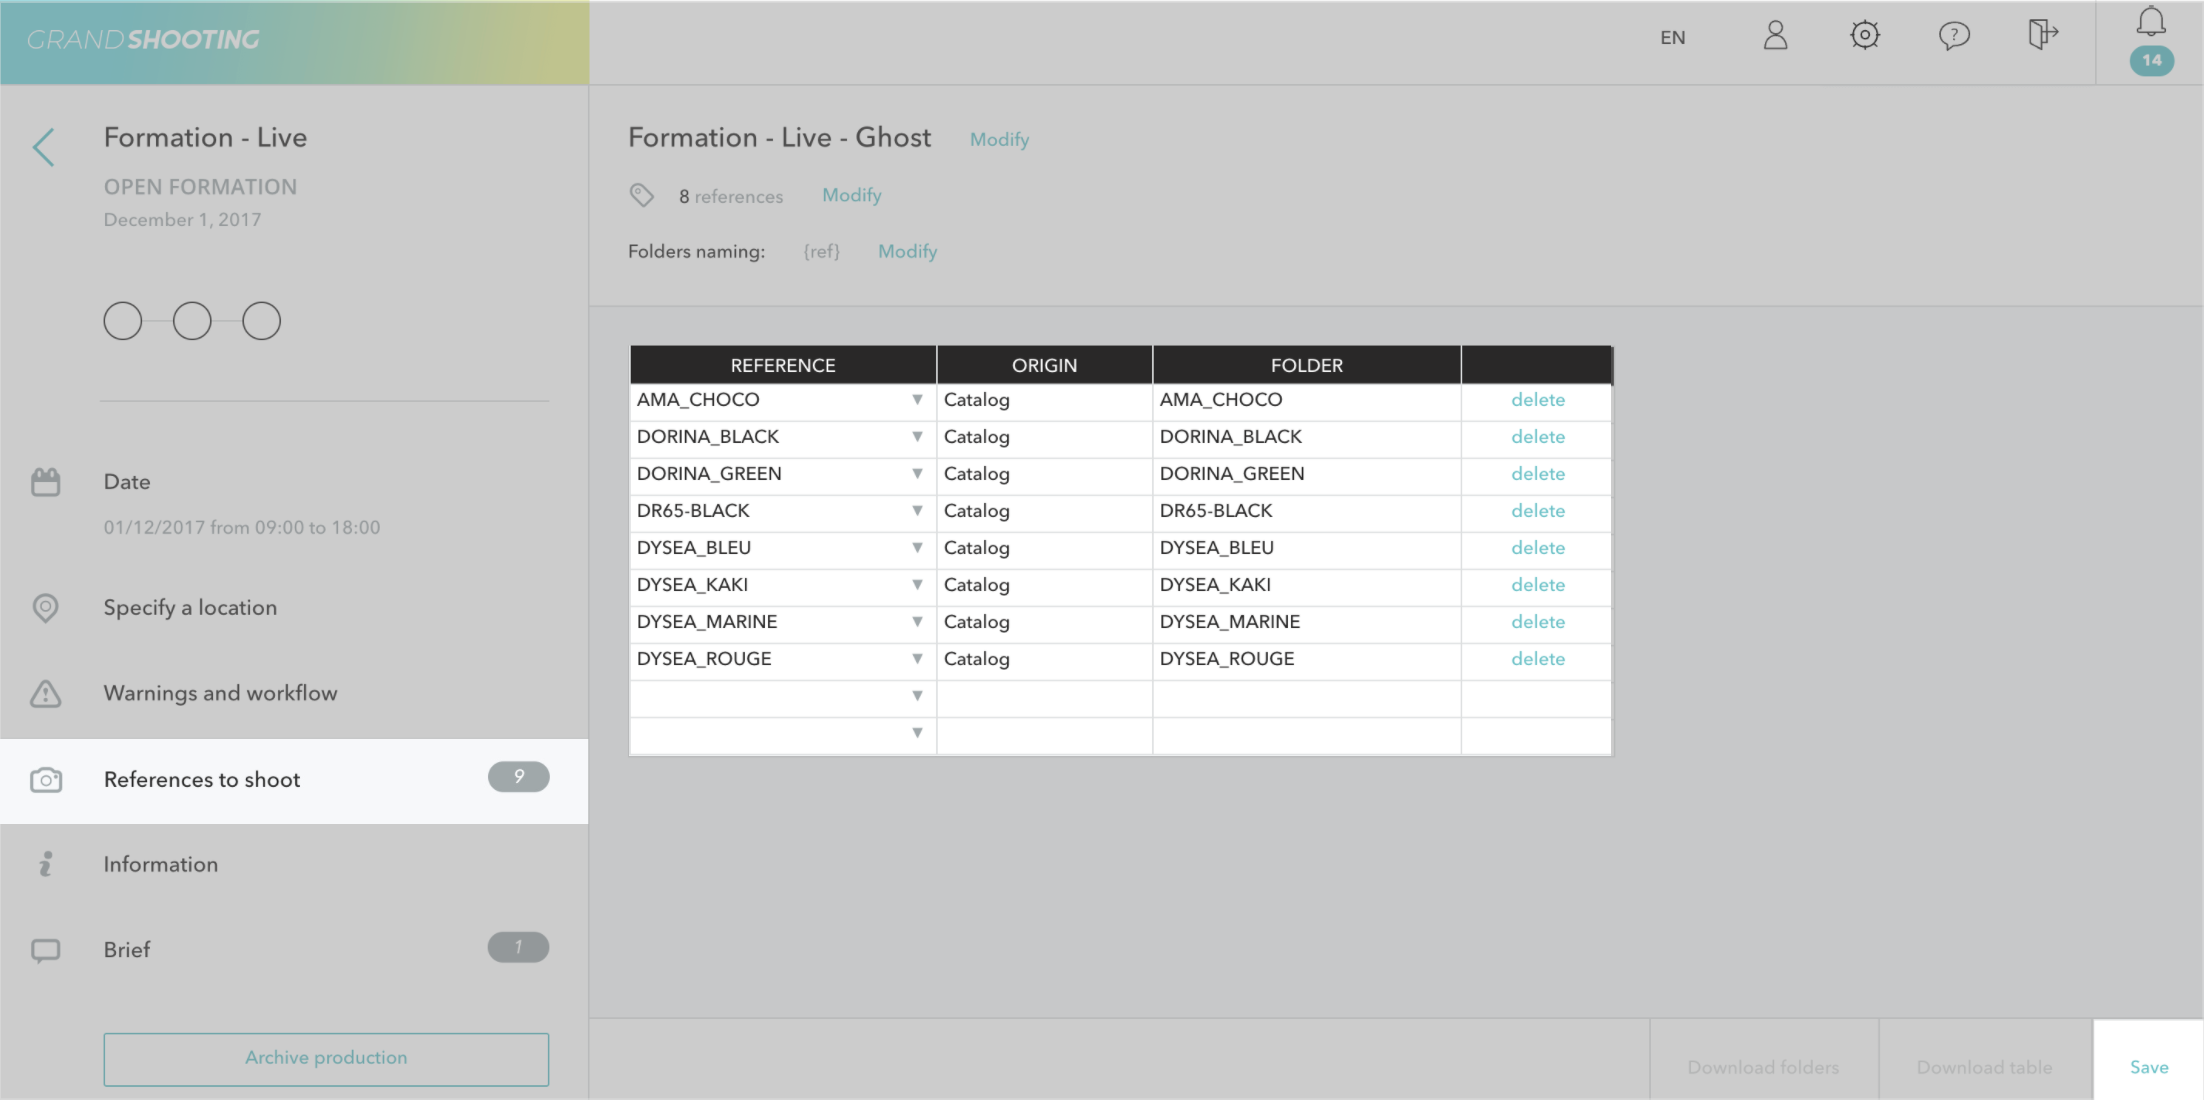Click the calendar Date icon
2204x1100 pixels.
46,482
